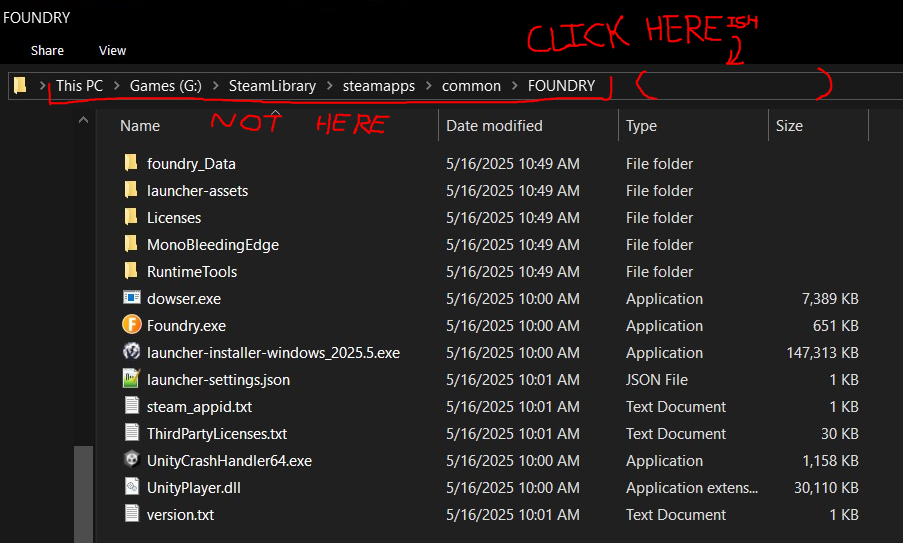
Task: Open the Share ribbon tab
Action: pos(47,51)
